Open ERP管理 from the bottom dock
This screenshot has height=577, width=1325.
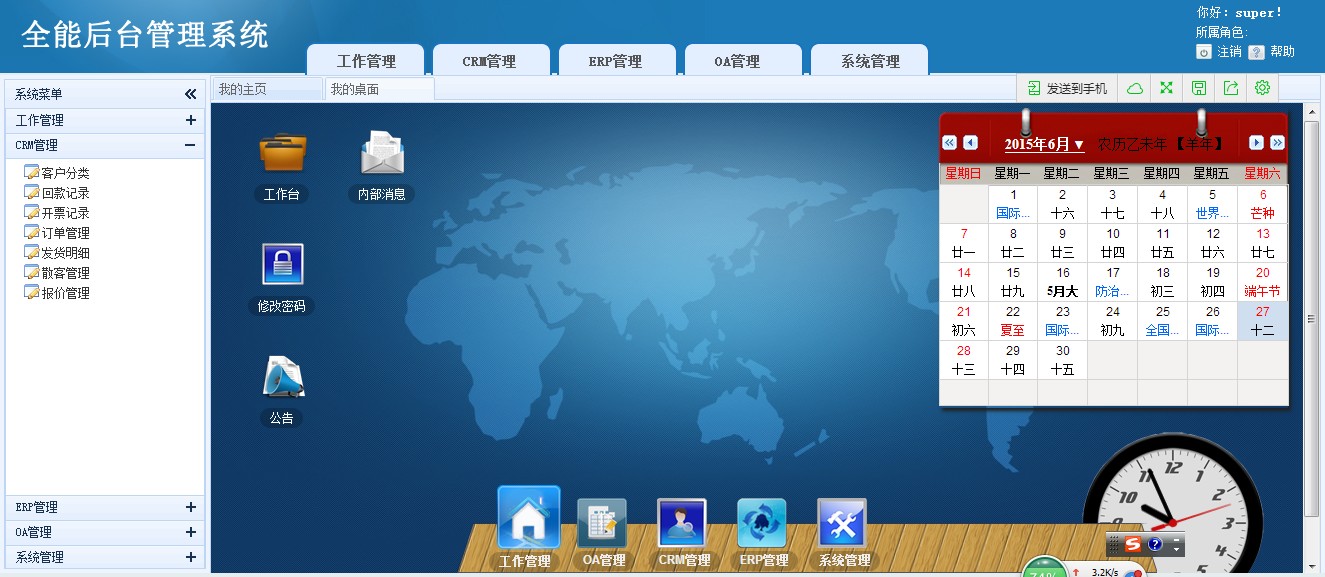762,524
